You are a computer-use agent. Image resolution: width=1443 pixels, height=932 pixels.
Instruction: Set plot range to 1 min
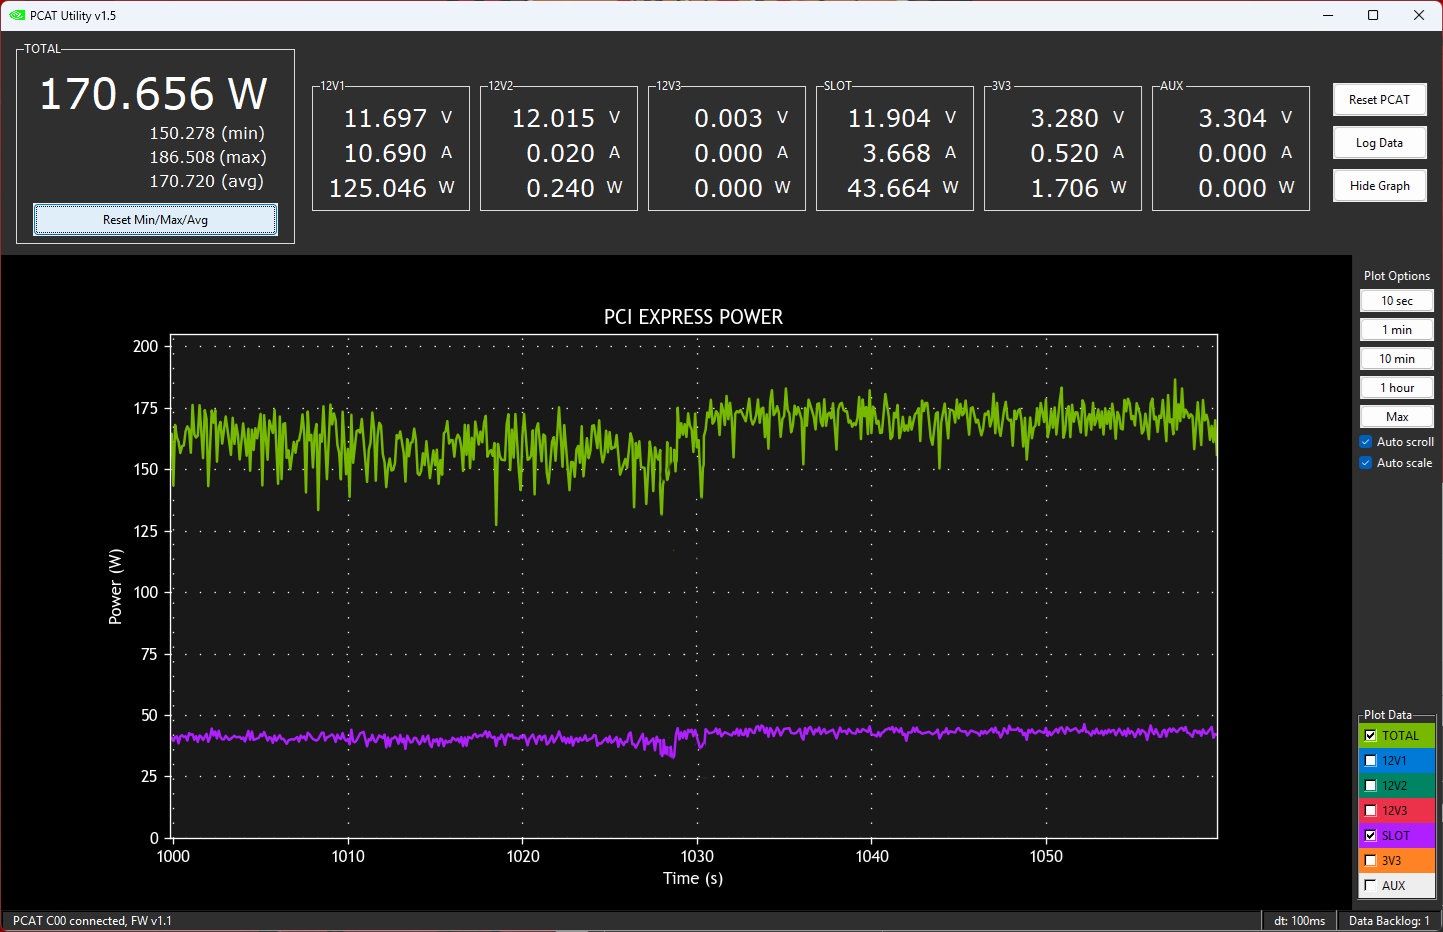click(1396, 330)
